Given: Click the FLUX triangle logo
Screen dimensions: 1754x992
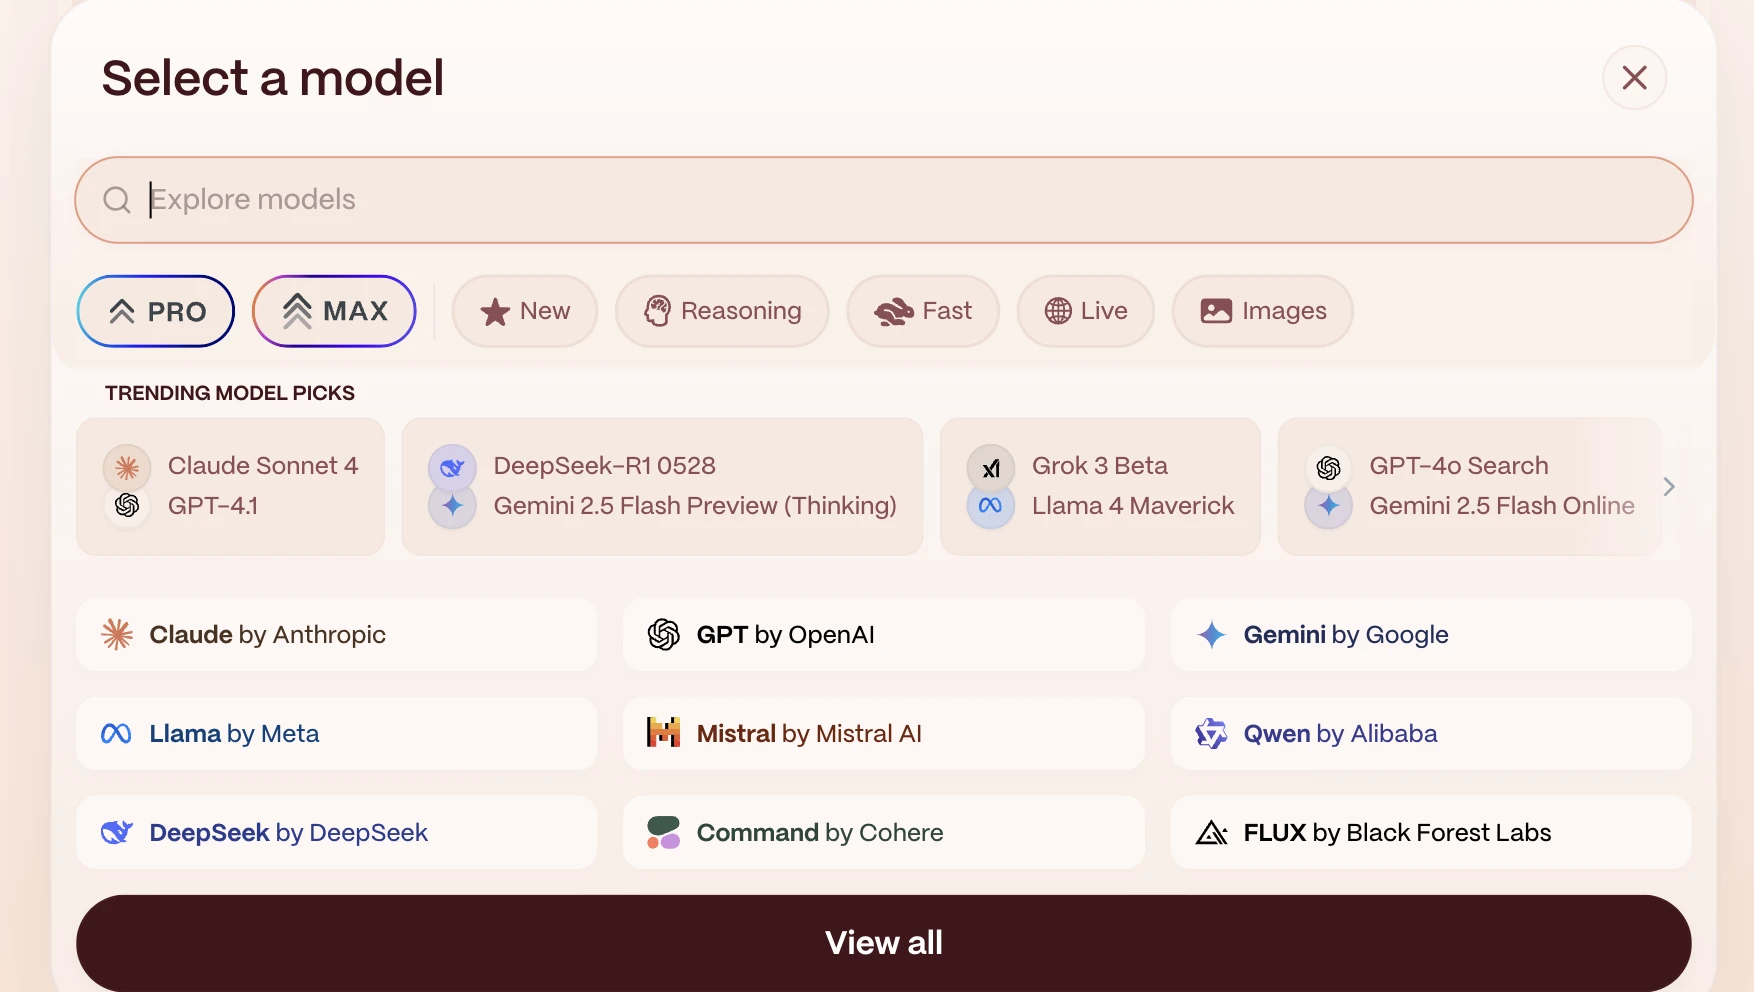Looking at the screenshot, I should click(x=1211, y=832).
